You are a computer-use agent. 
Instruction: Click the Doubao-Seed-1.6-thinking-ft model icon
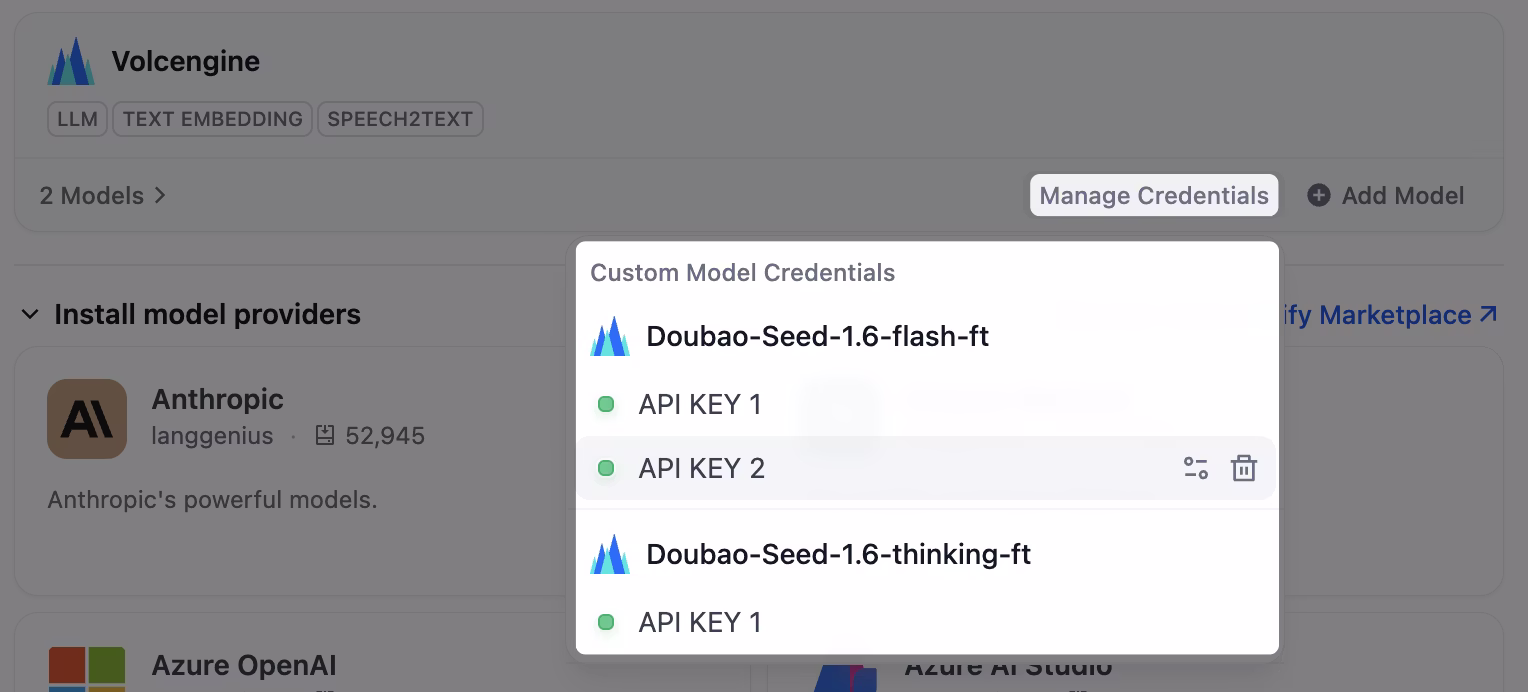[x=610, y=554]
